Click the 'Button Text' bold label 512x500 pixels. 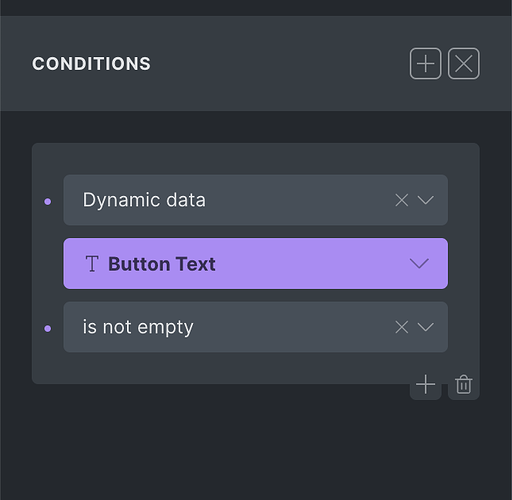click(x=162, y=264)
